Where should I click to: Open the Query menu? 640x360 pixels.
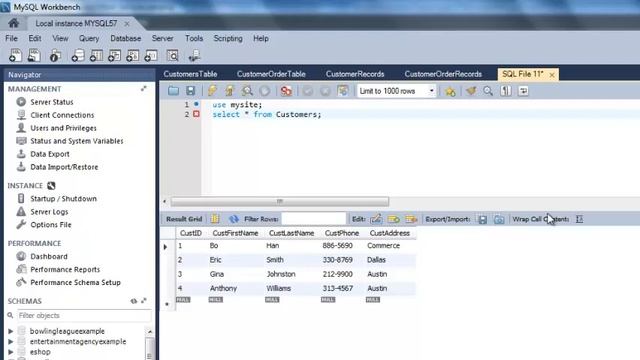click(x=89, y=38)
